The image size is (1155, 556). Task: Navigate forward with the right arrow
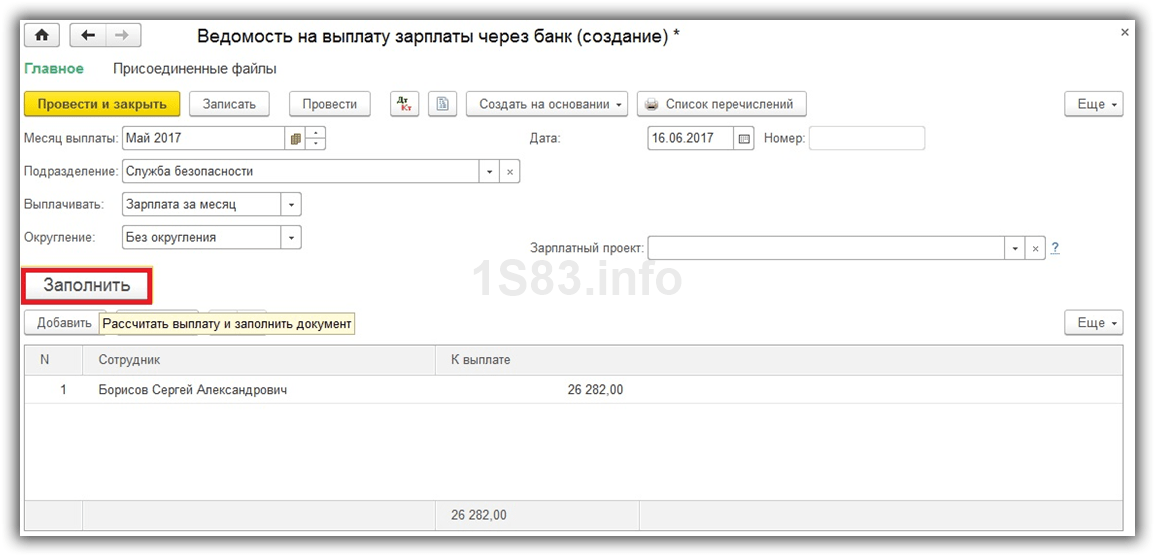(123, 35)
